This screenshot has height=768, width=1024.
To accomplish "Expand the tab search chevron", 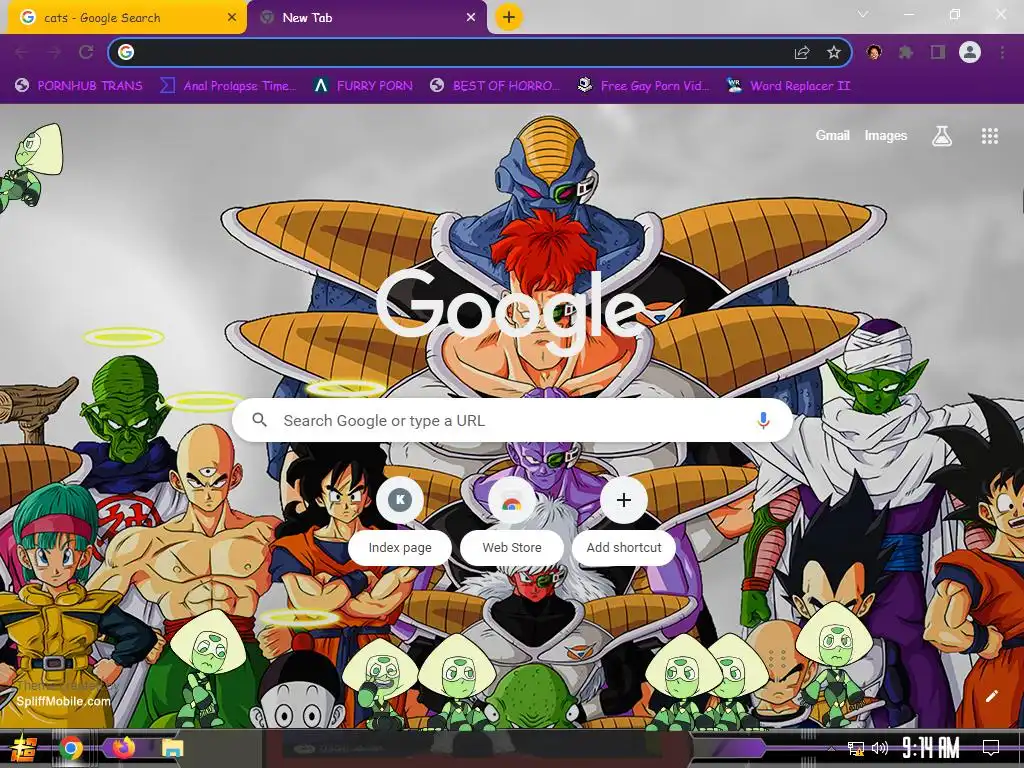I will coord(863,14).
